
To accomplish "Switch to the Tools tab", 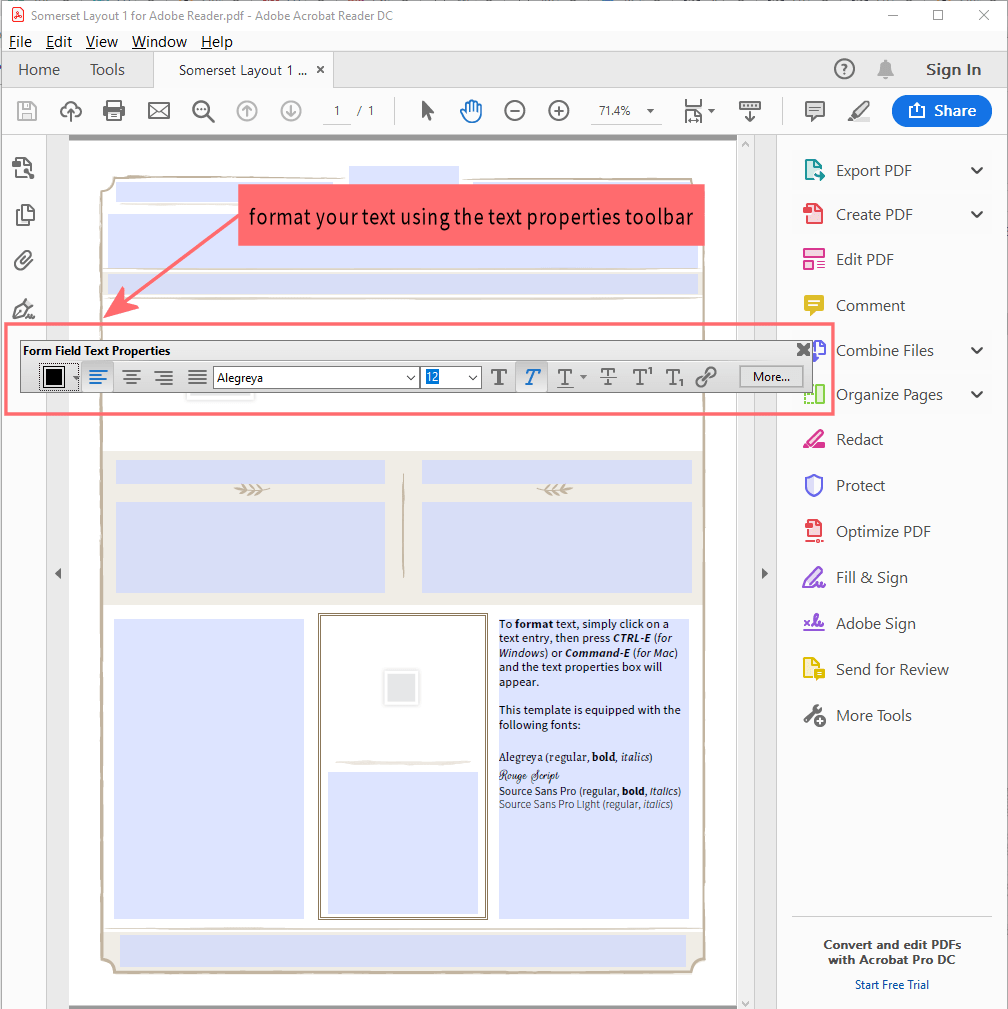I will click(x=107, y=70).
